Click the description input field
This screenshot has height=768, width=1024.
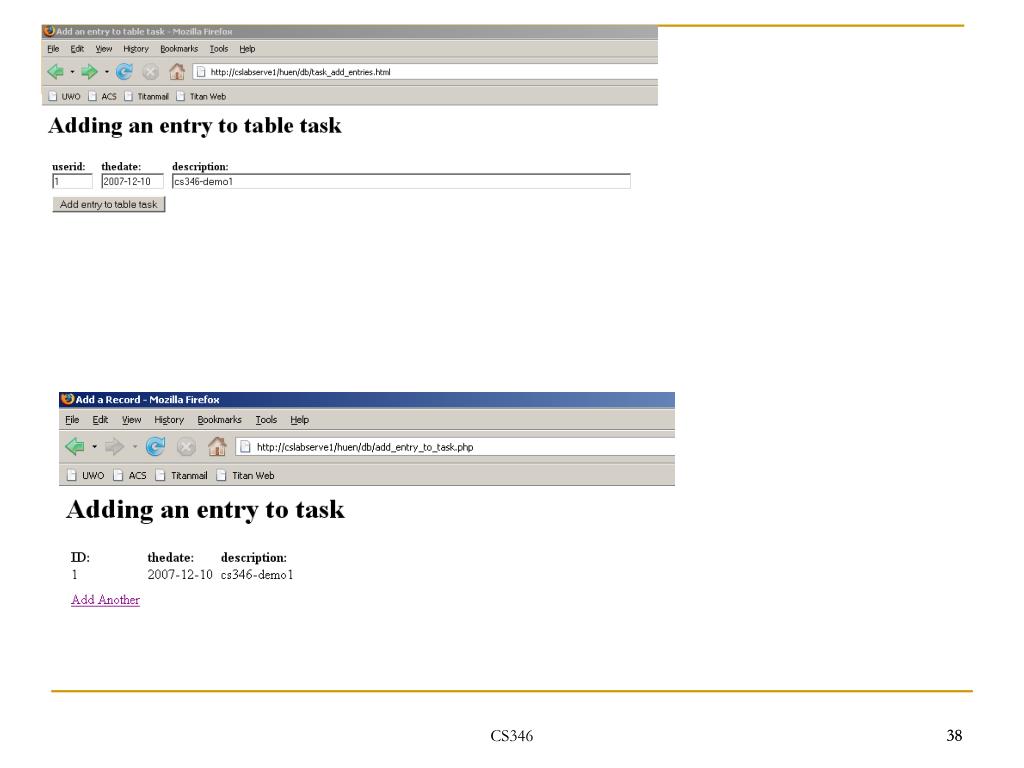[401, 182]
